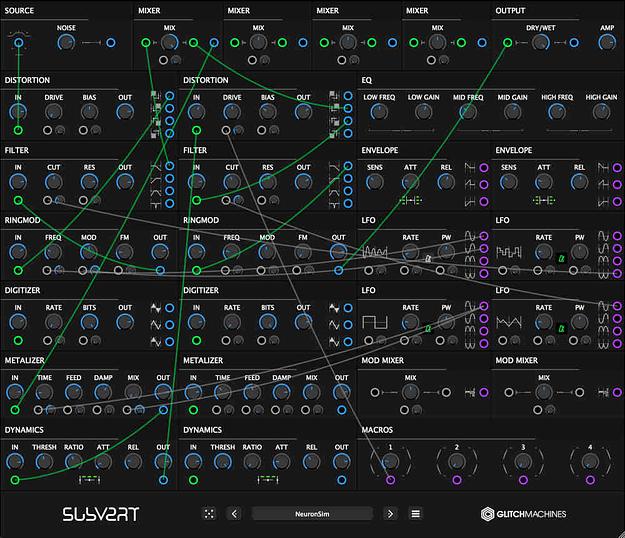The height and width of the screenshot is (538, 625).
Task: Turn RES knob in right Filter module
Action: point(267,182)
